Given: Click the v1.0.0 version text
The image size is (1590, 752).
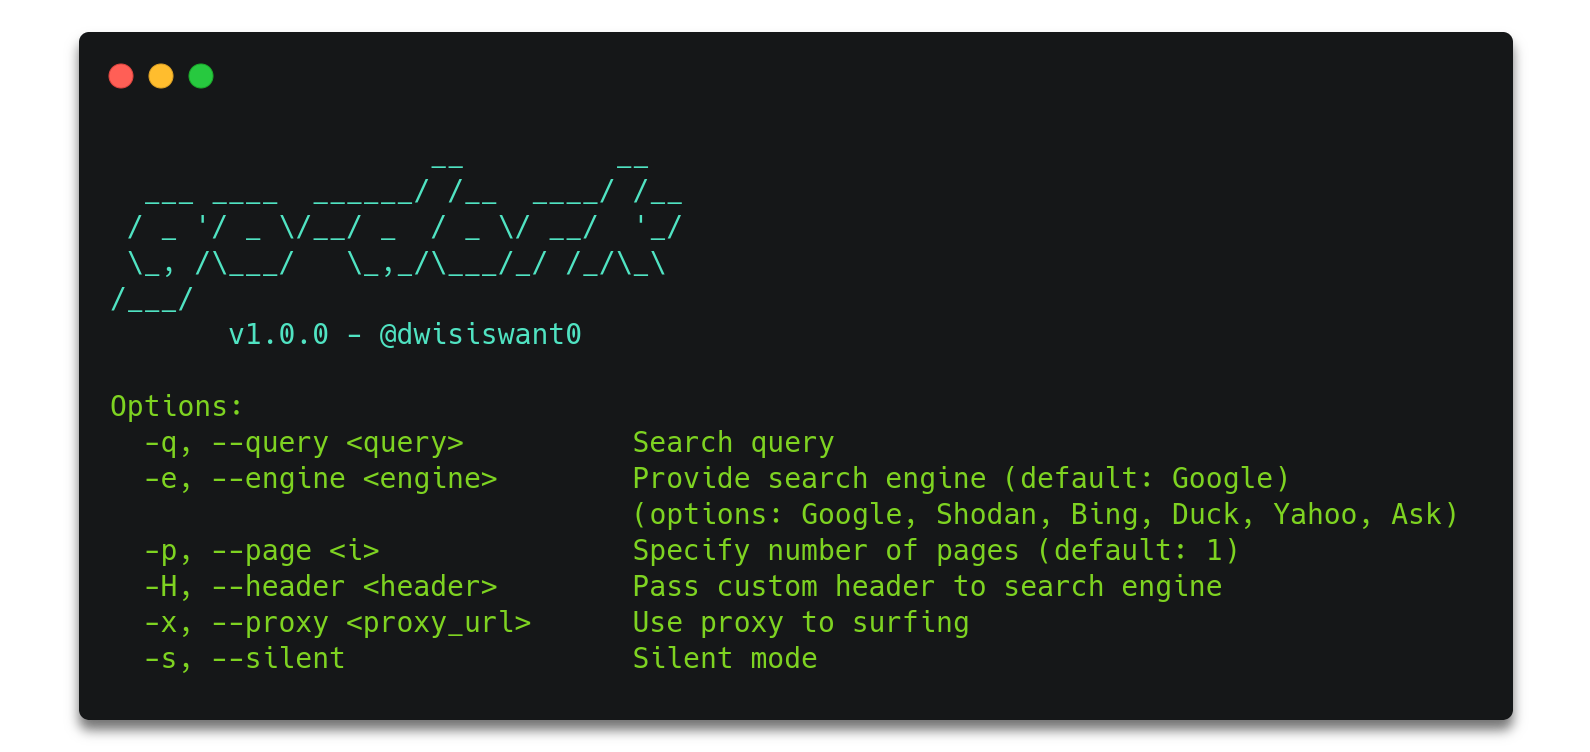Looking at the screenshot, I should (x=278, y=334).
